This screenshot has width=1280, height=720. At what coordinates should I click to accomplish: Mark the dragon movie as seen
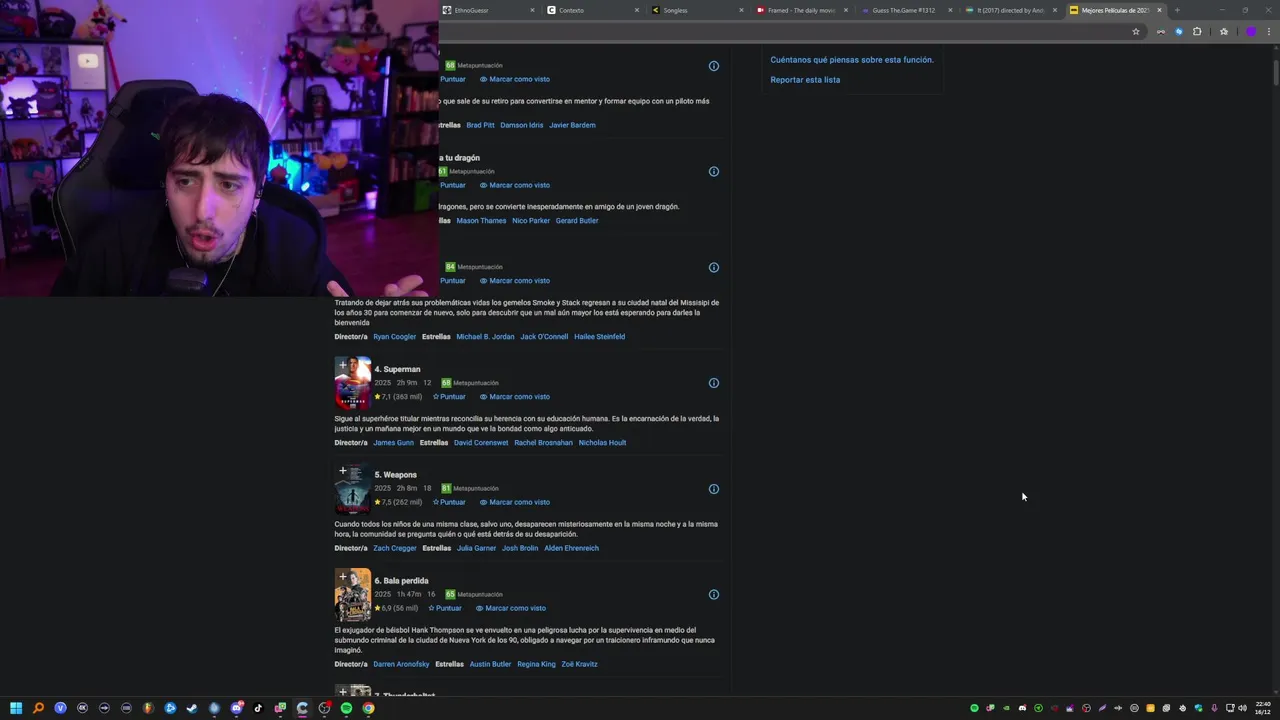(x=515, y=185)
